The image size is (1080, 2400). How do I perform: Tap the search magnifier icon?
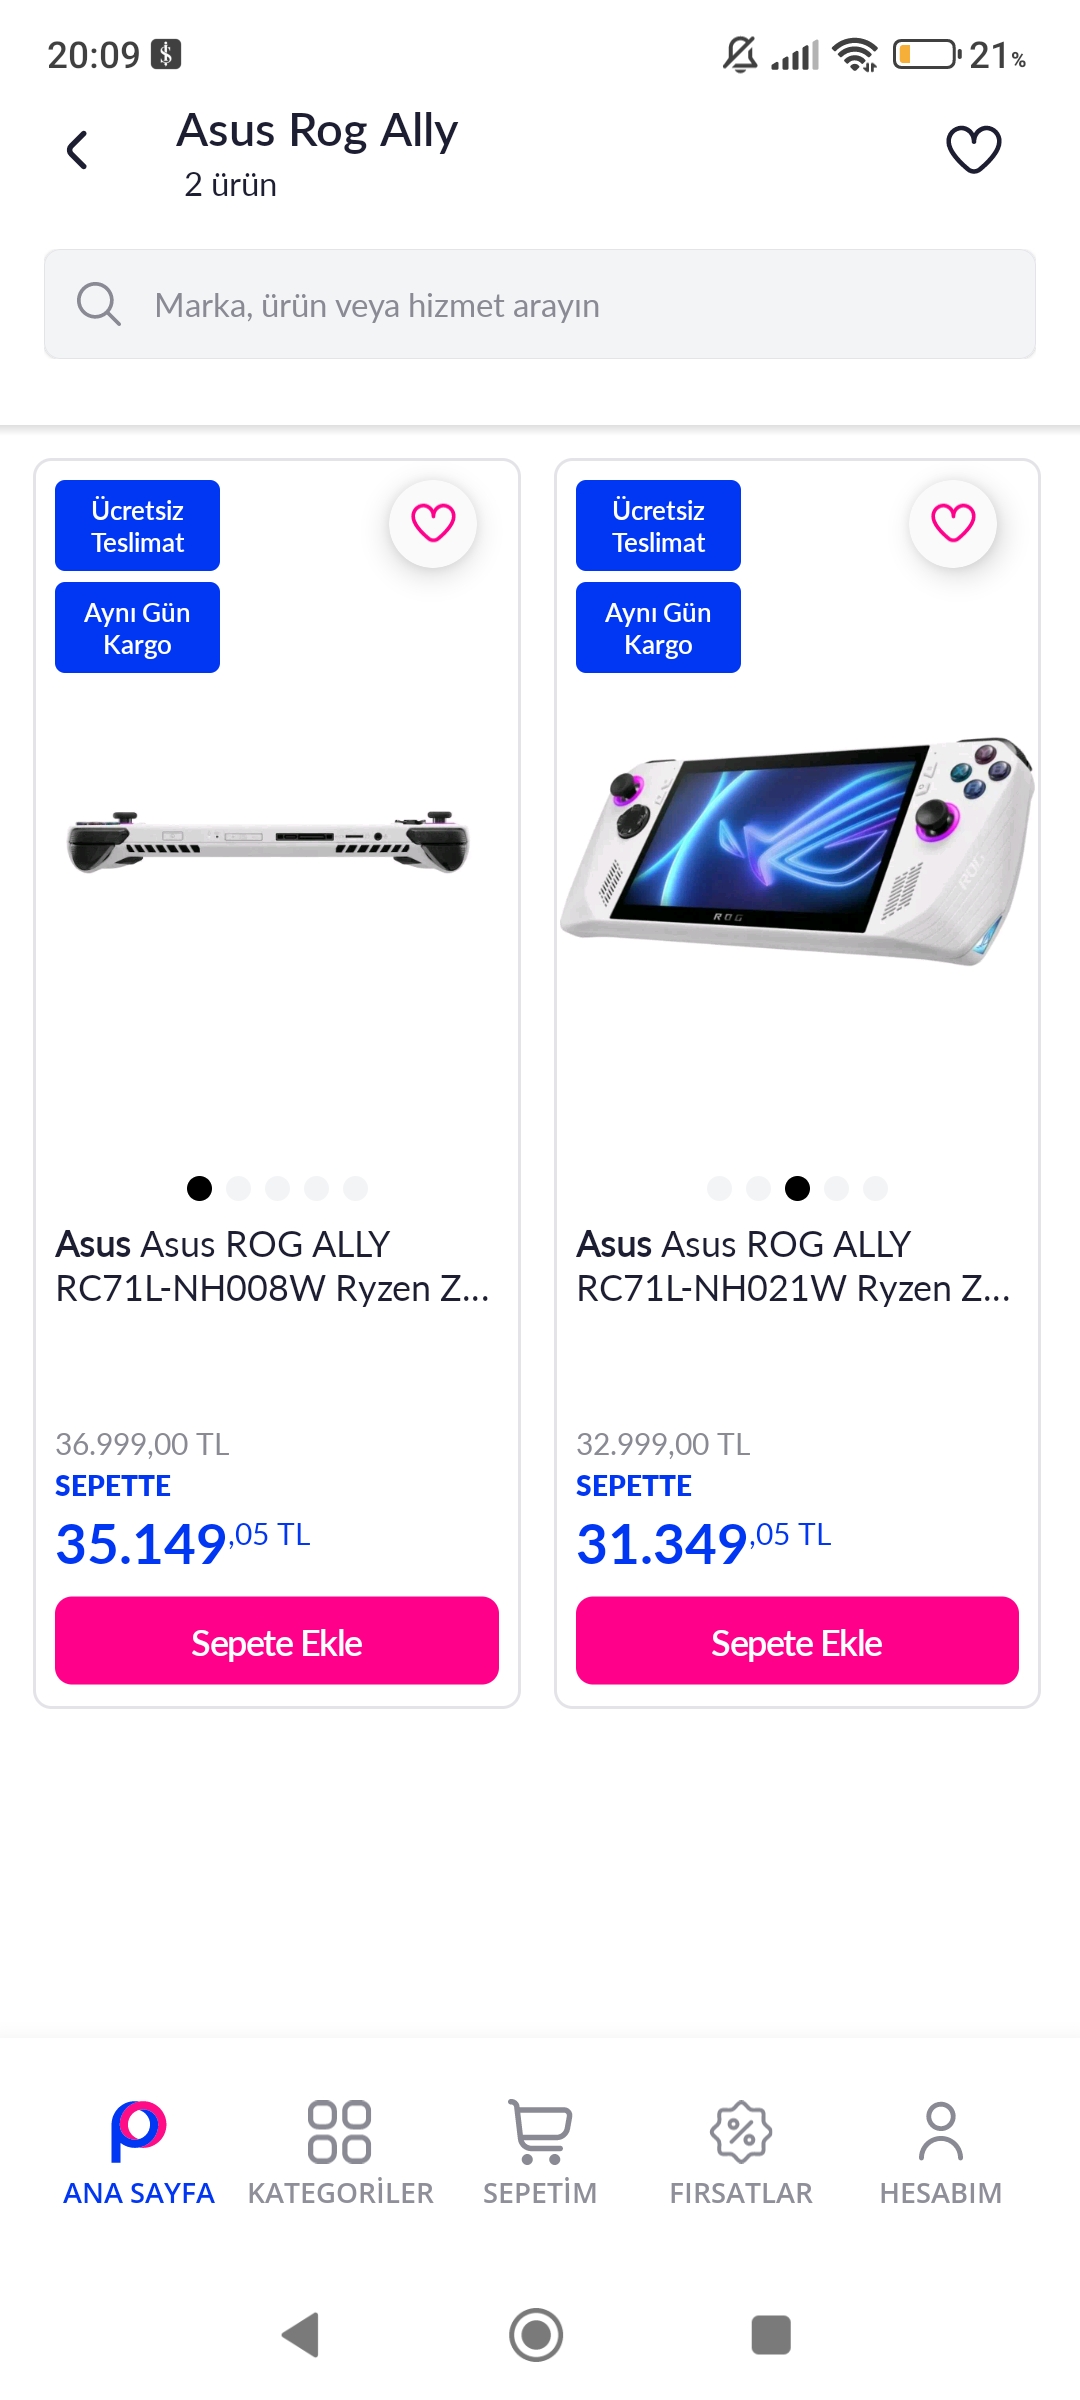(98, 304)
